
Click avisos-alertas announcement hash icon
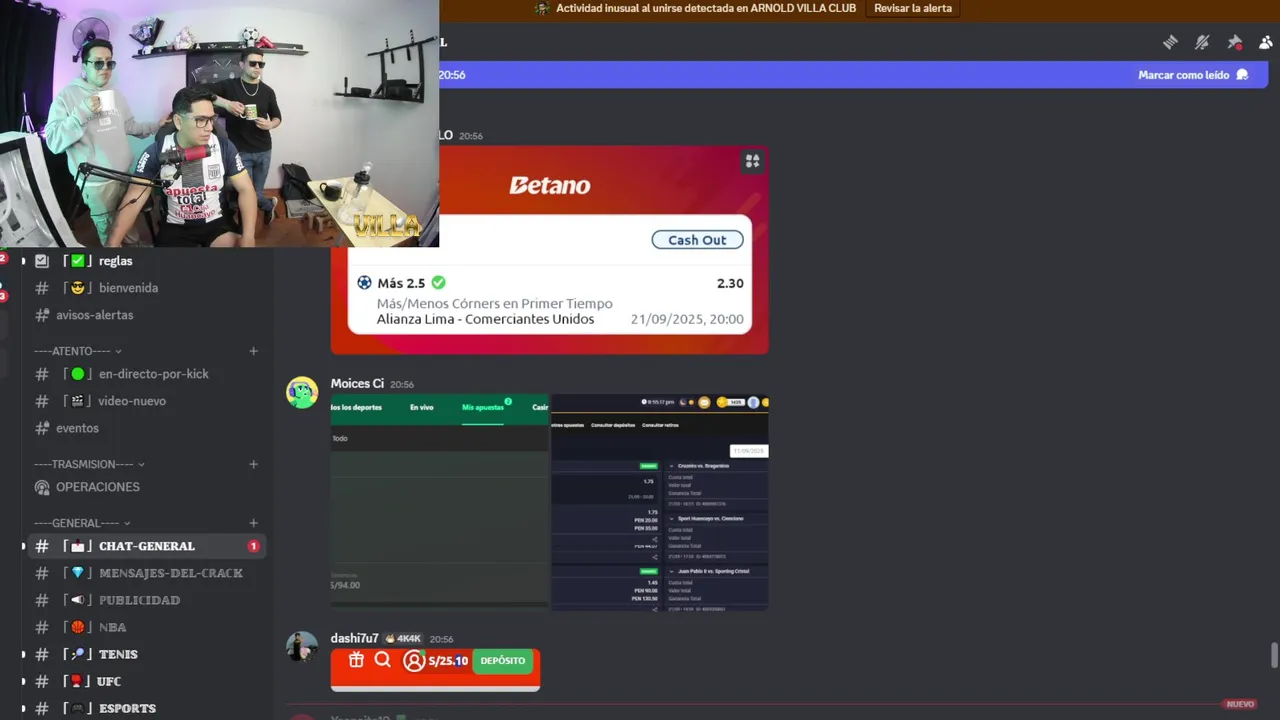tap(42, 314)
